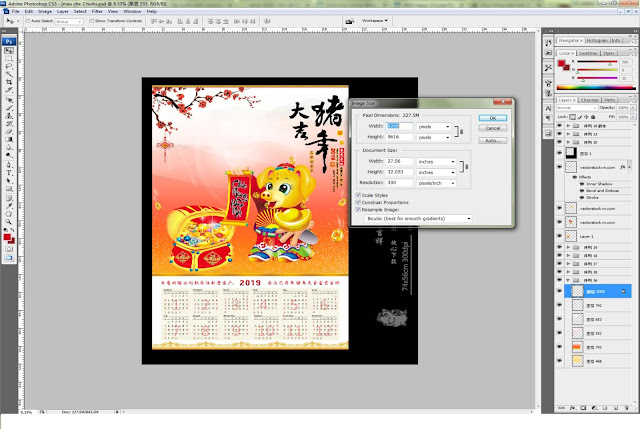
Task: Select the Crop tool
Action: (x=9, y=82)
